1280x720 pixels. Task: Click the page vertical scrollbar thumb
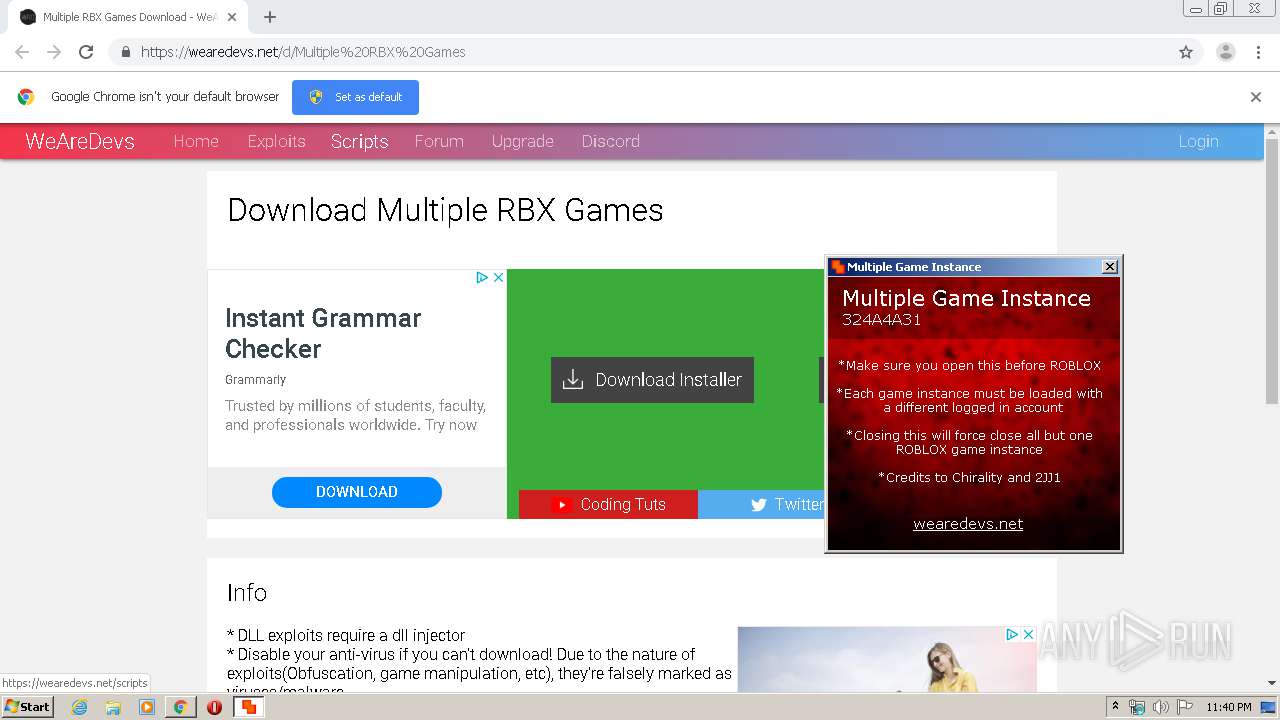1272,270
